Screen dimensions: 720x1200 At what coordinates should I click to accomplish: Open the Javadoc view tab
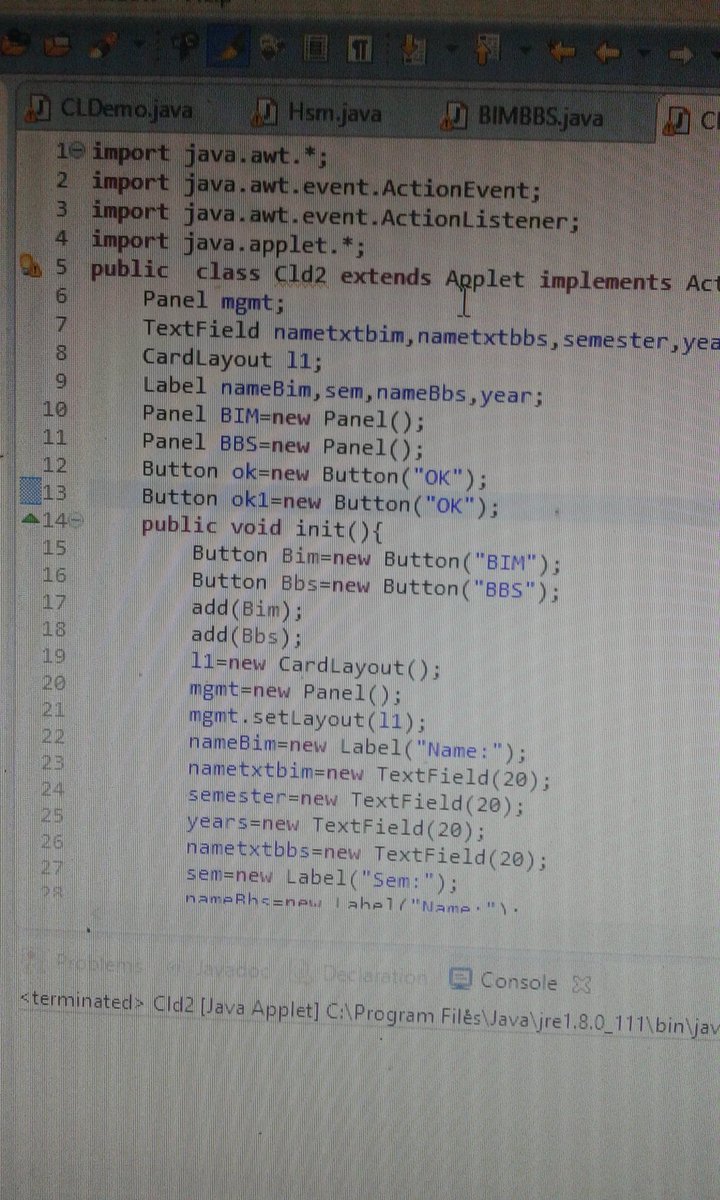(x=219, y=970)
